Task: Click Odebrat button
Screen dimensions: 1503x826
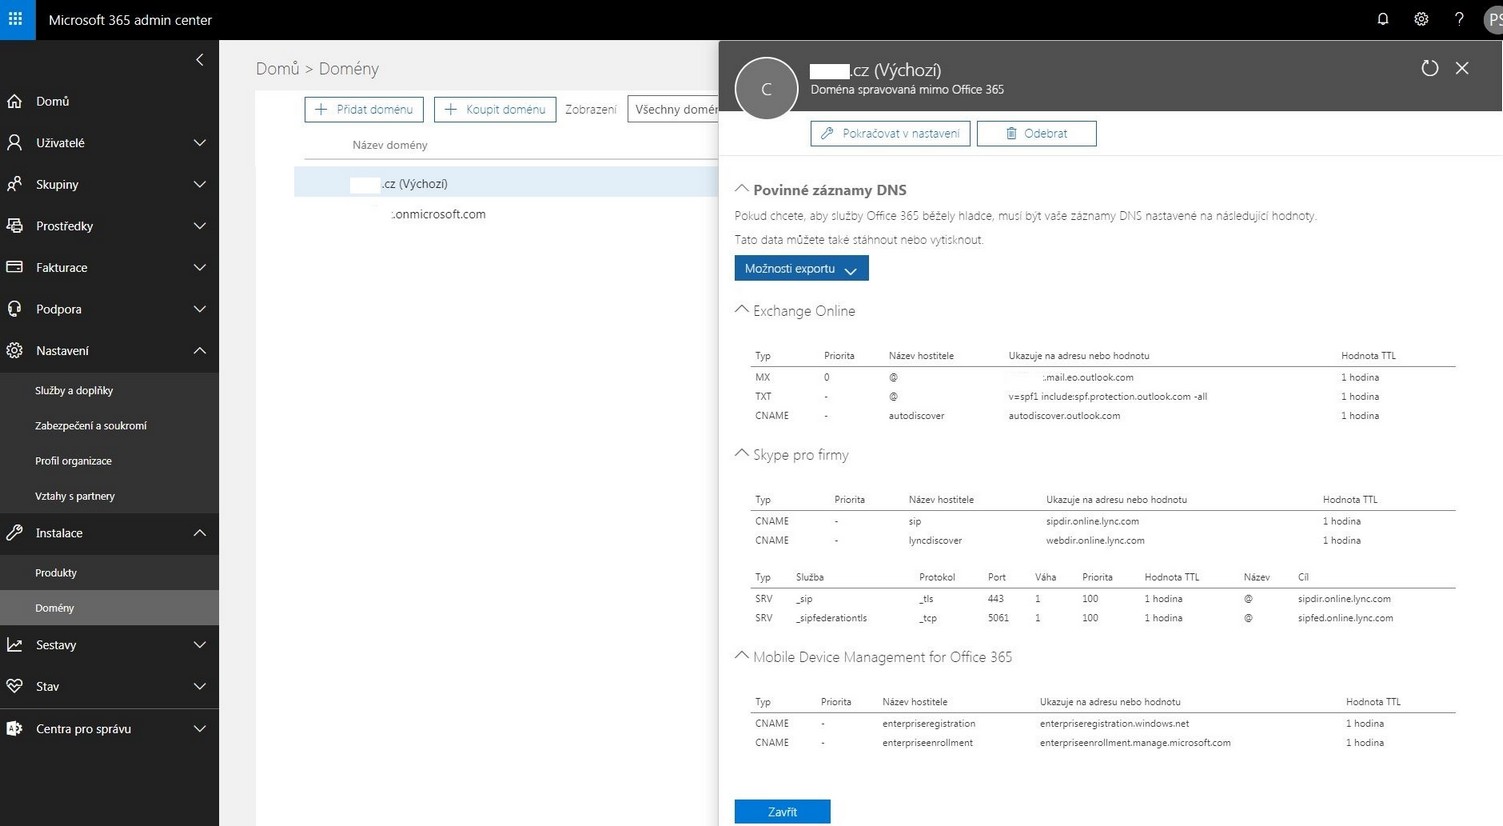Action: point(1036,133)
